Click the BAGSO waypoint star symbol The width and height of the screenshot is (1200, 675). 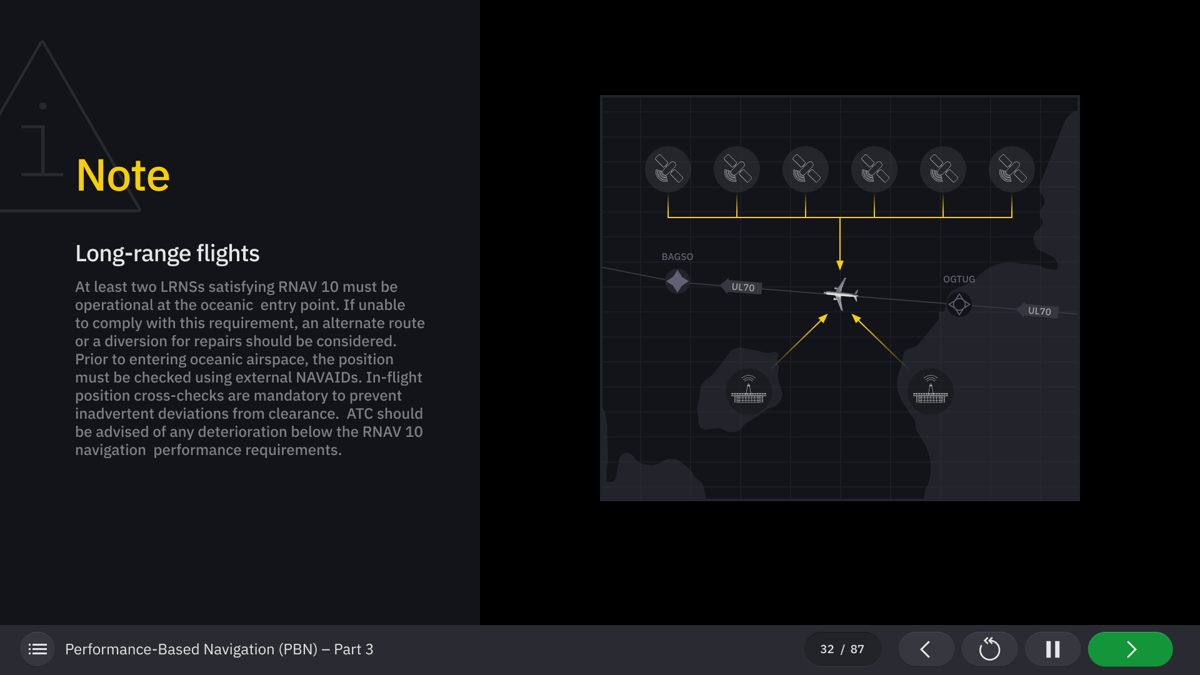(x=677, y=281)
